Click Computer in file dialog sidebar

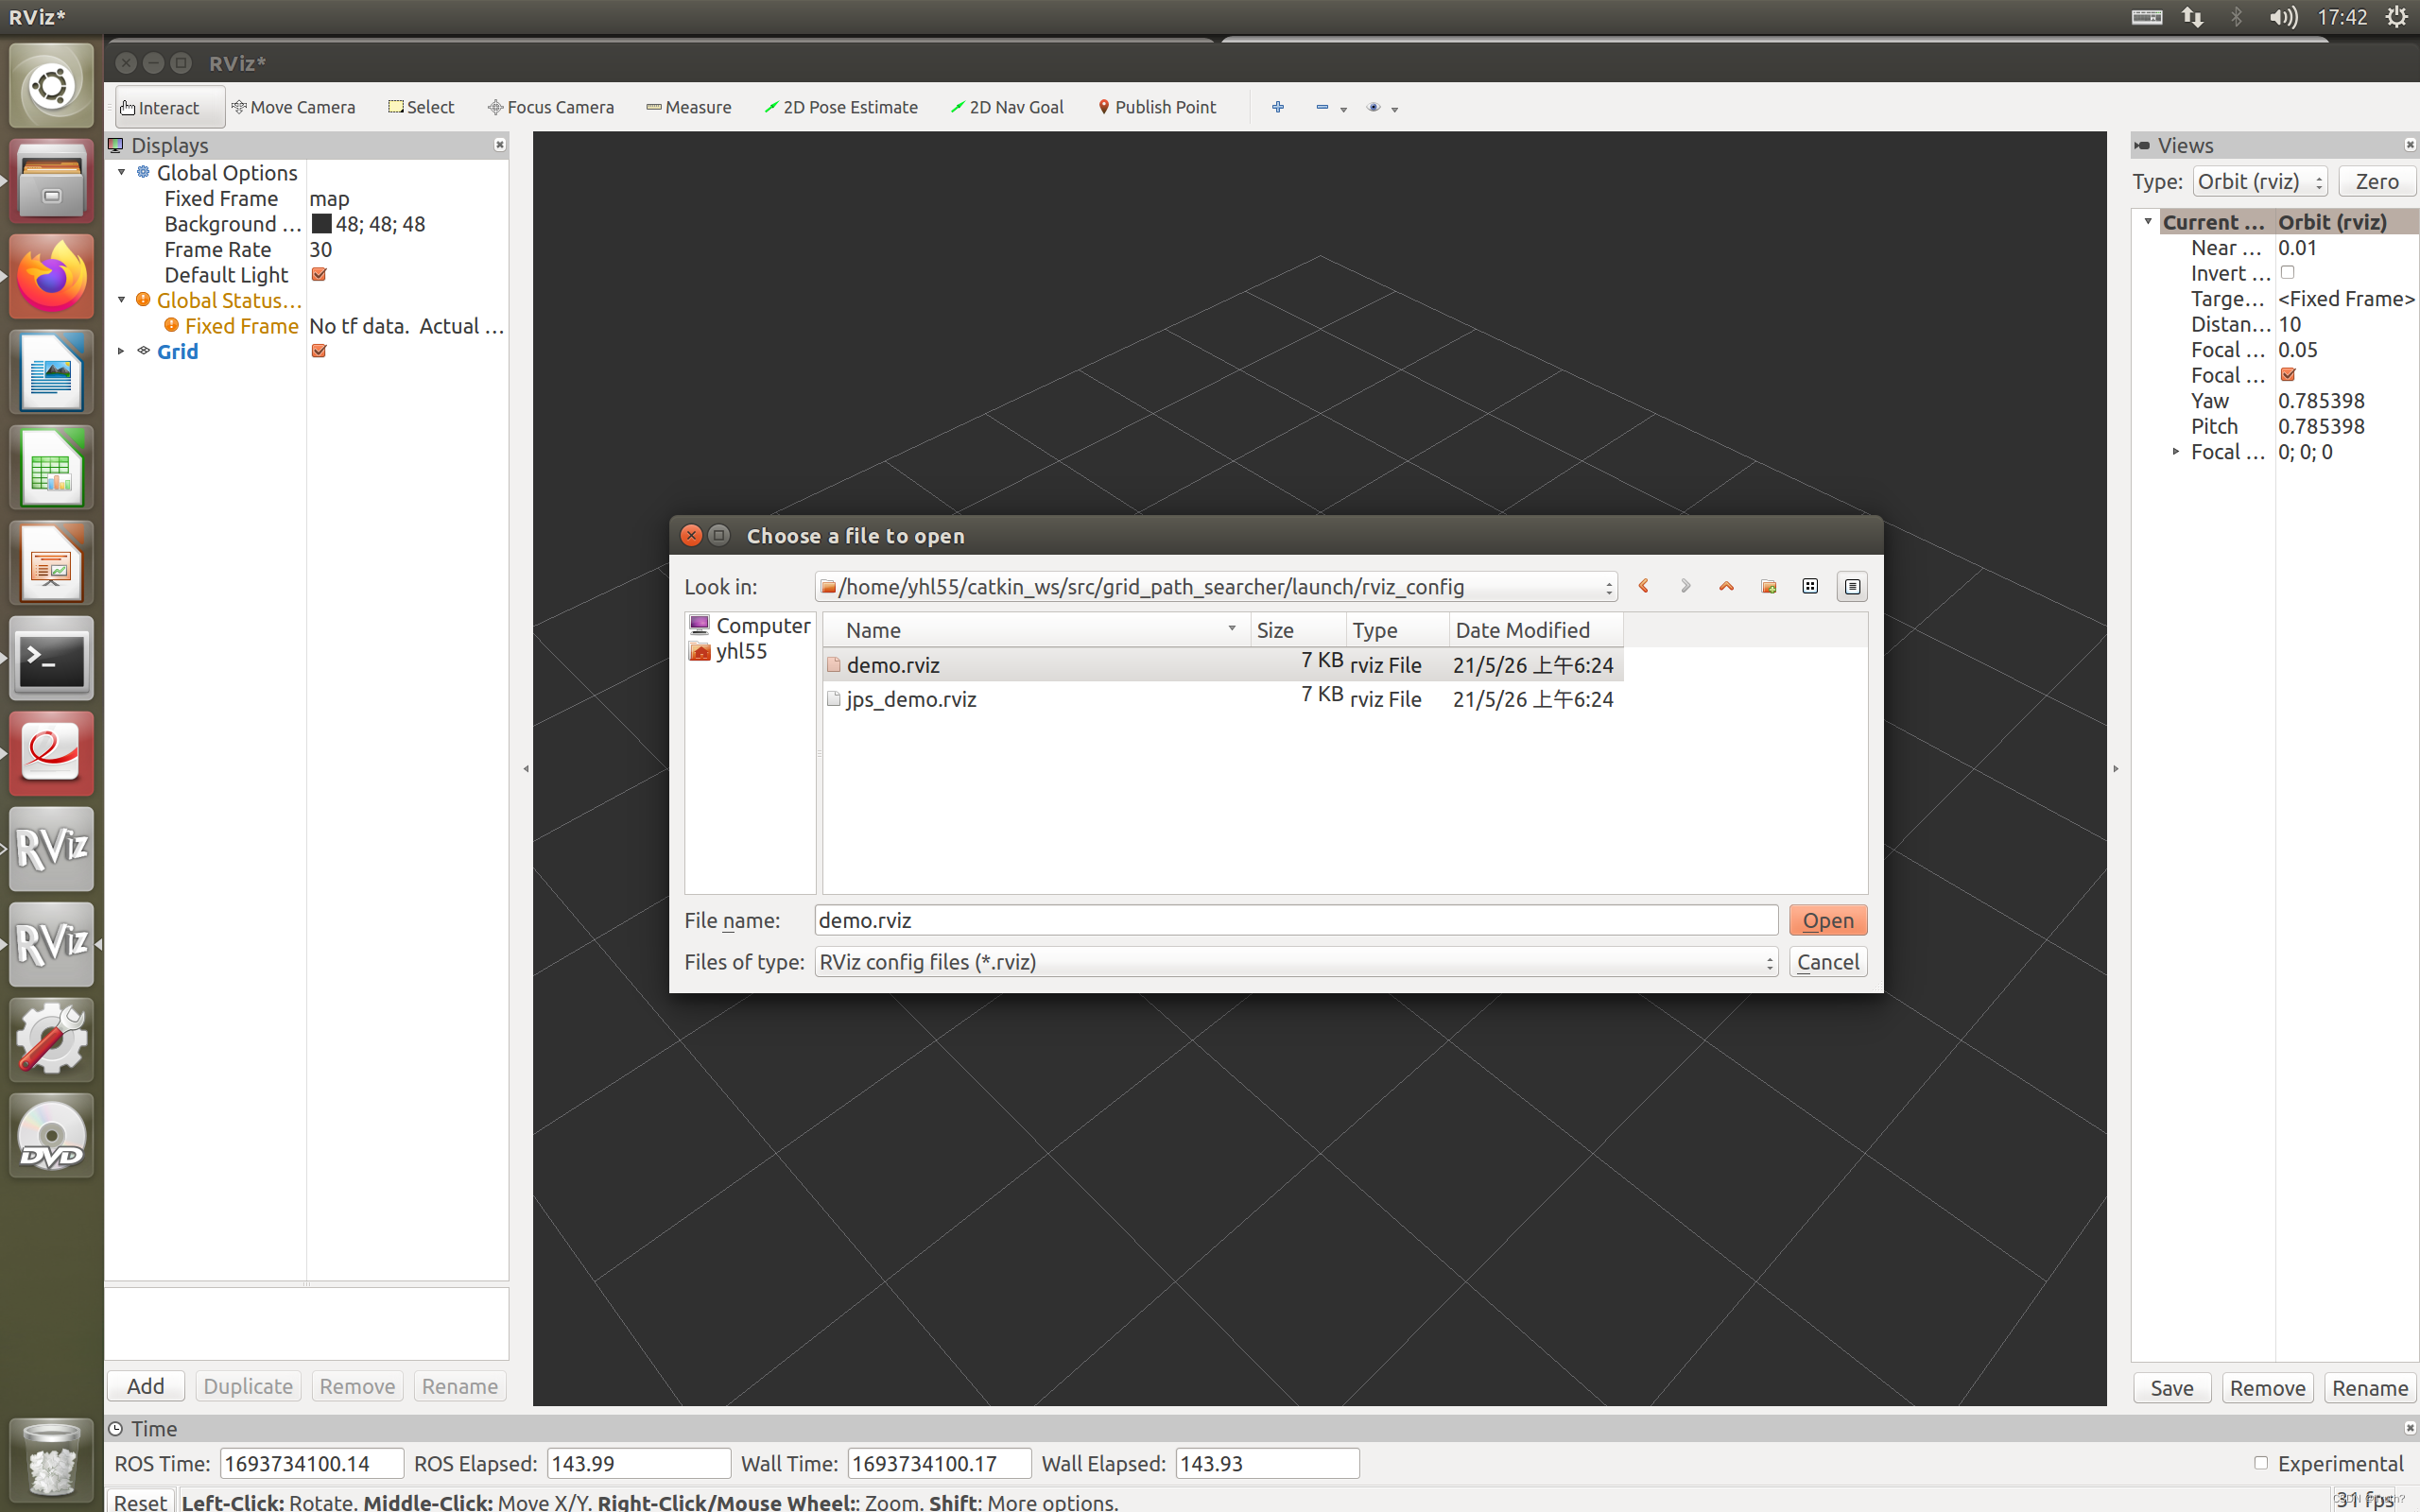(749, 625)
